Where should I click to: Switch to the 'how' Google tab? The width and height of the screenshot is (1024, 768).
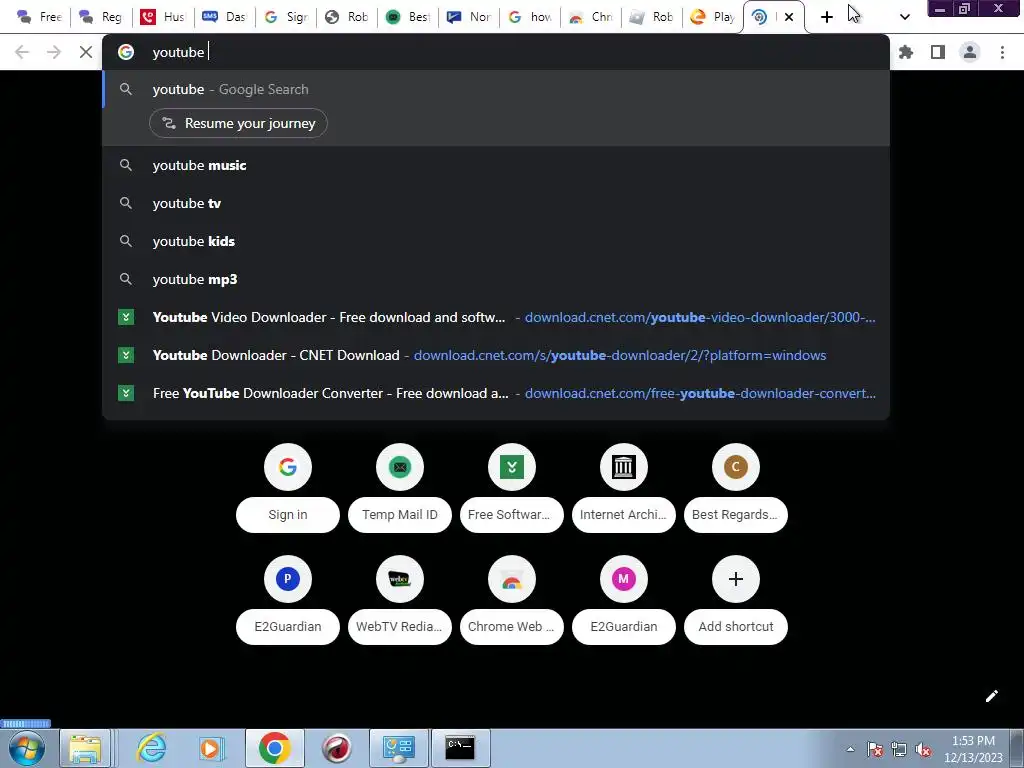click(530, 17)
